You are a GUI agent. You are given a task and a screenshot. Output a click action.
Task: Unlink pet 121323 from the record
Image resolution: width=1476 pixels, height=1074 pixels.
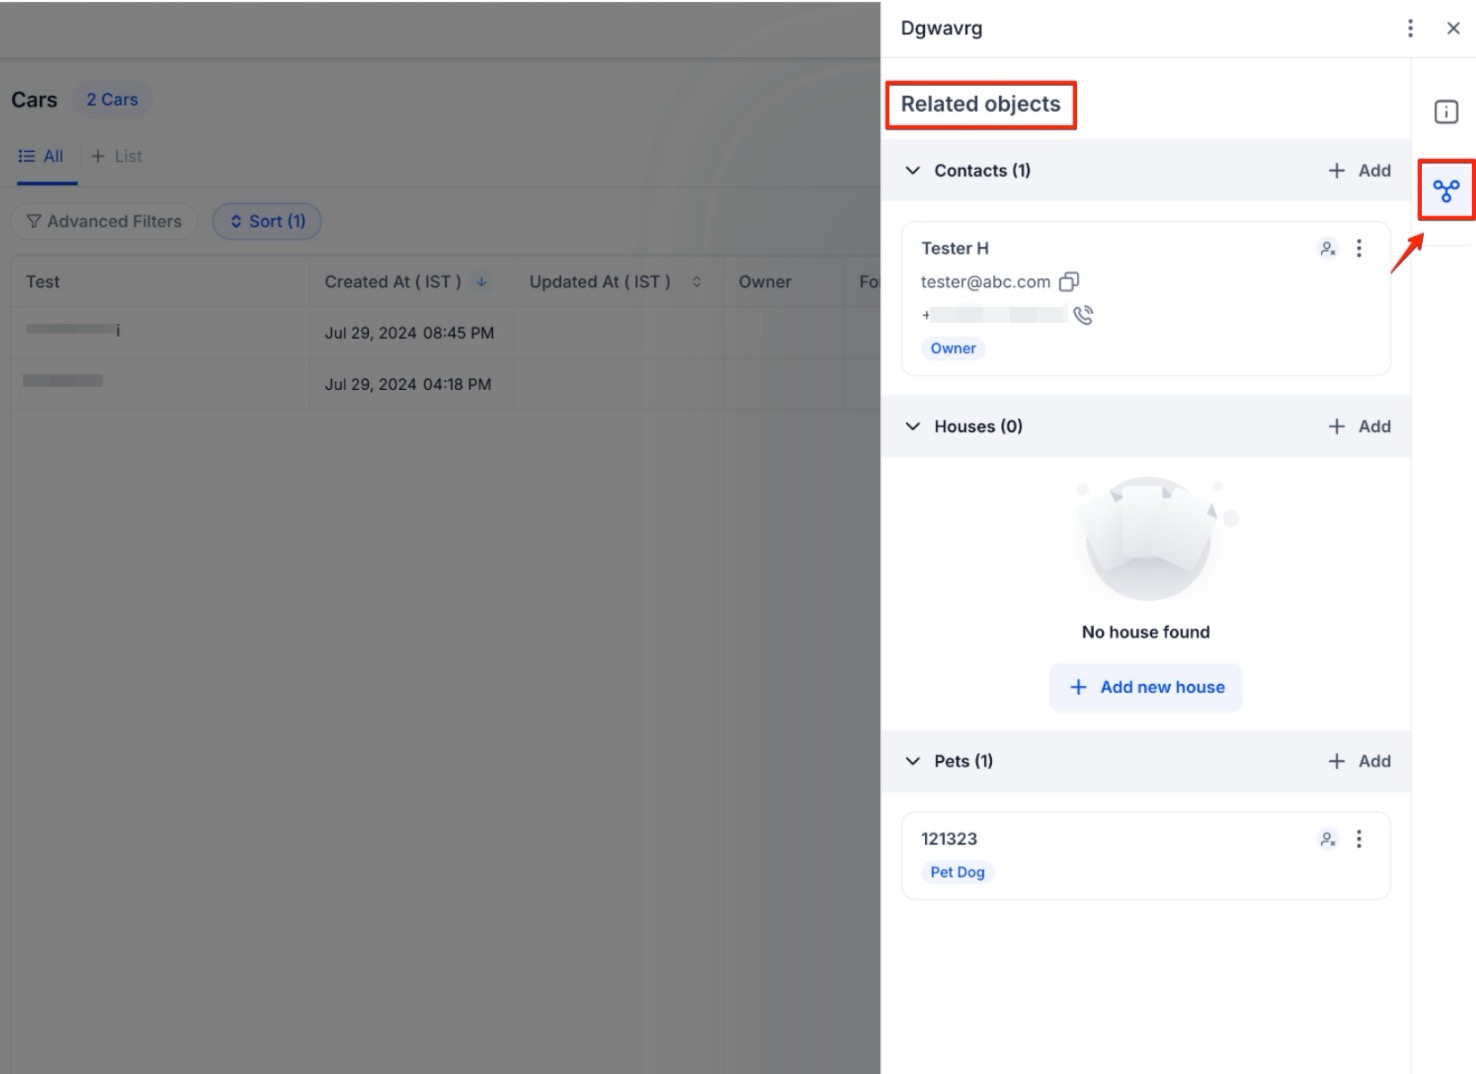pos(1328,839)
